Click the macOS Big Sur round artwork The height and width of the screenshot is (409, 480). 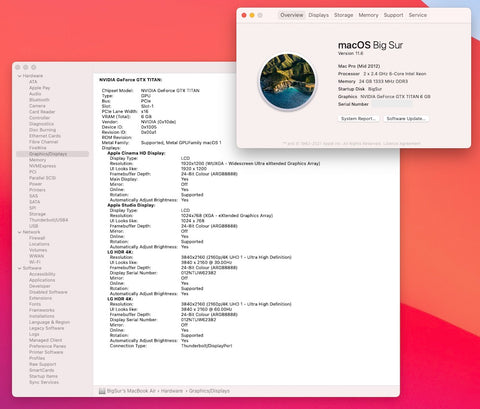pyautogui.click(x=287, y=82)
